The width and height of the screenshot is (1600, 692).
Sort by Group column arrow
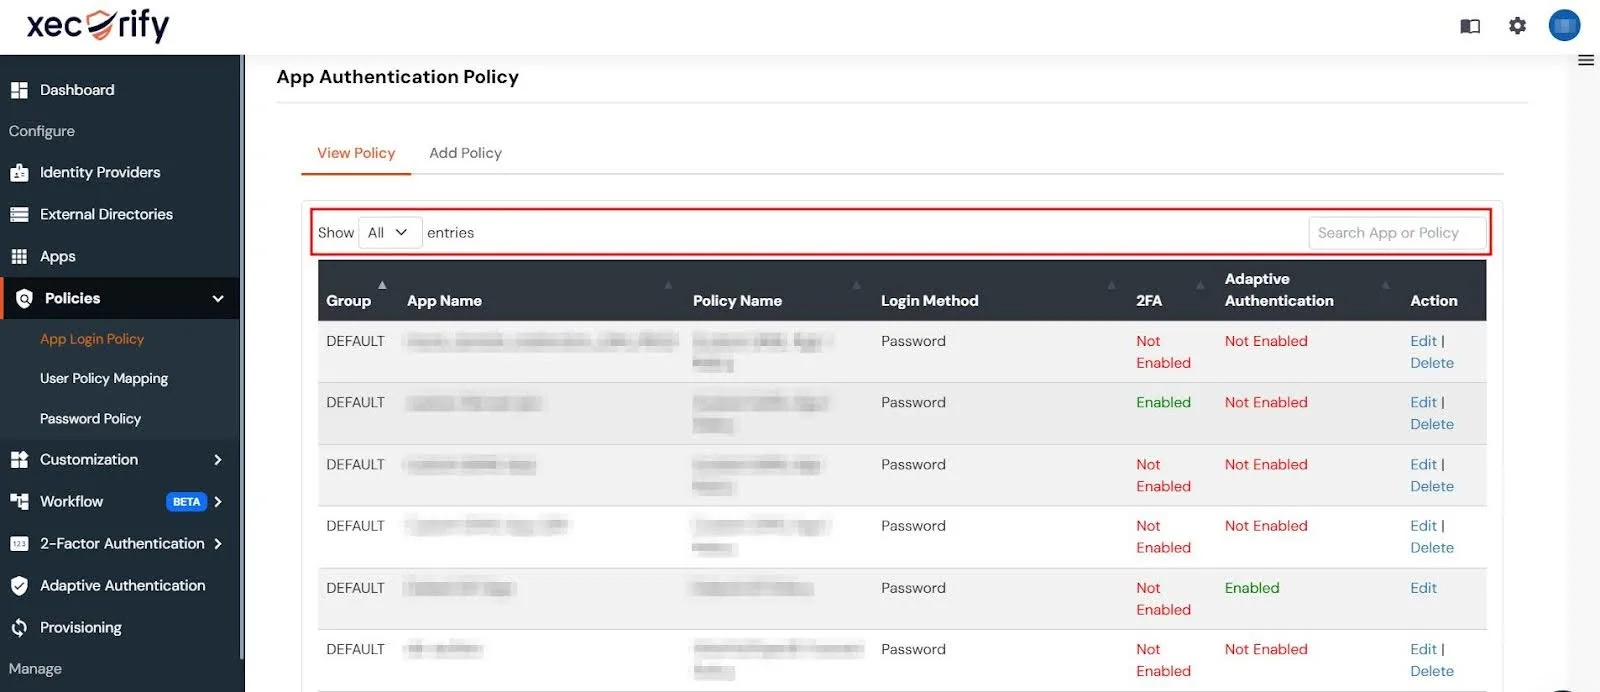point(382,285)
